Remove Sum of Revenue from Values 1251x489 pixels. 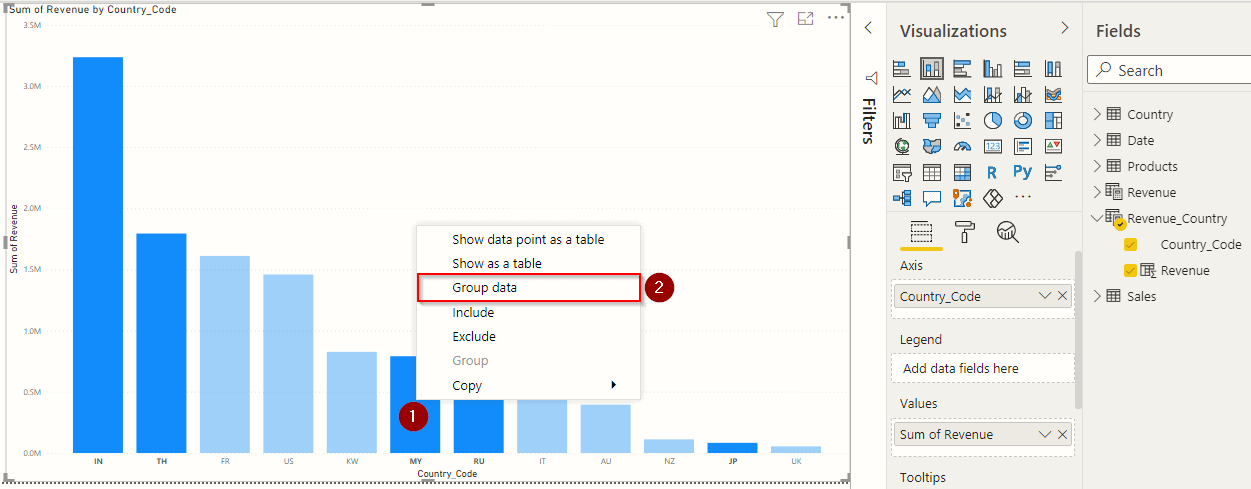[x=1062, y=434]
